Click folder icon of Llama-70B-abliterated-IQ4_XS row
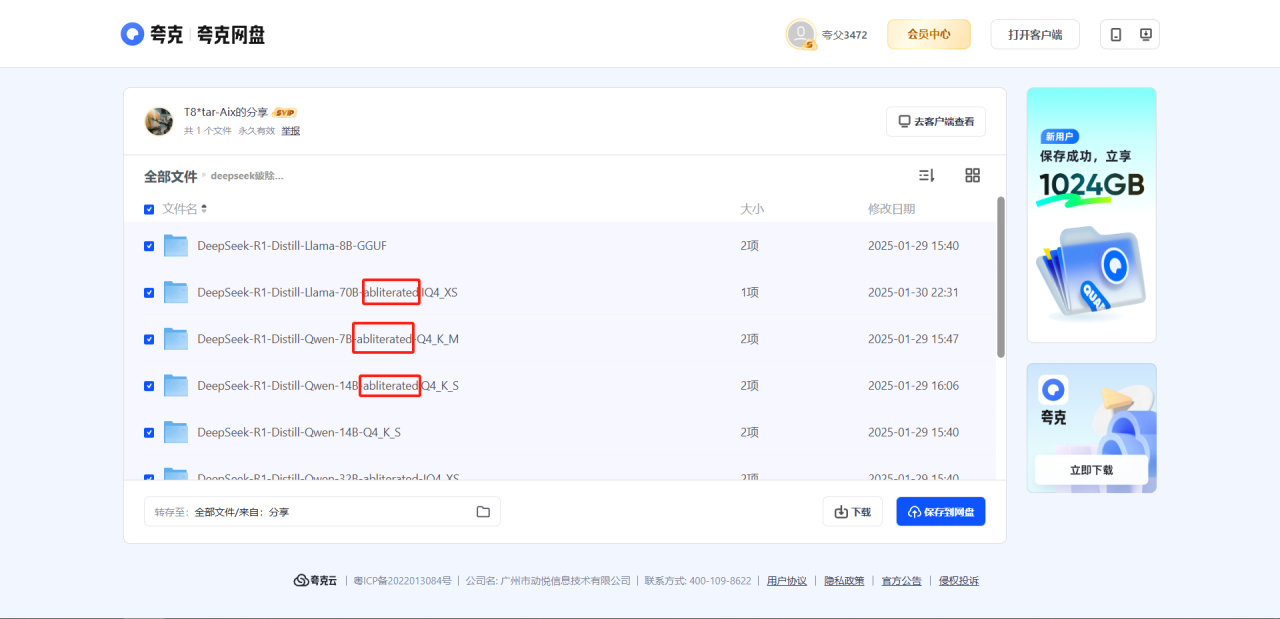The width and height of the screenshot is (1280, 619). pos(176,292)
